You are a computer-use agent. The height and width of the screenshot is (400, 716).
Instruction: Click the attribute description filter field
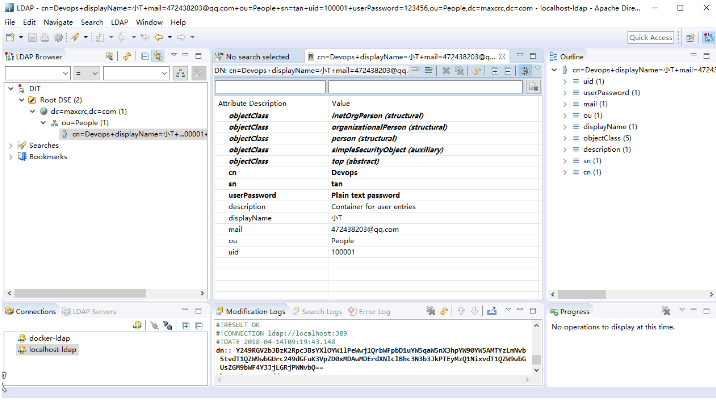coord(270,87)
